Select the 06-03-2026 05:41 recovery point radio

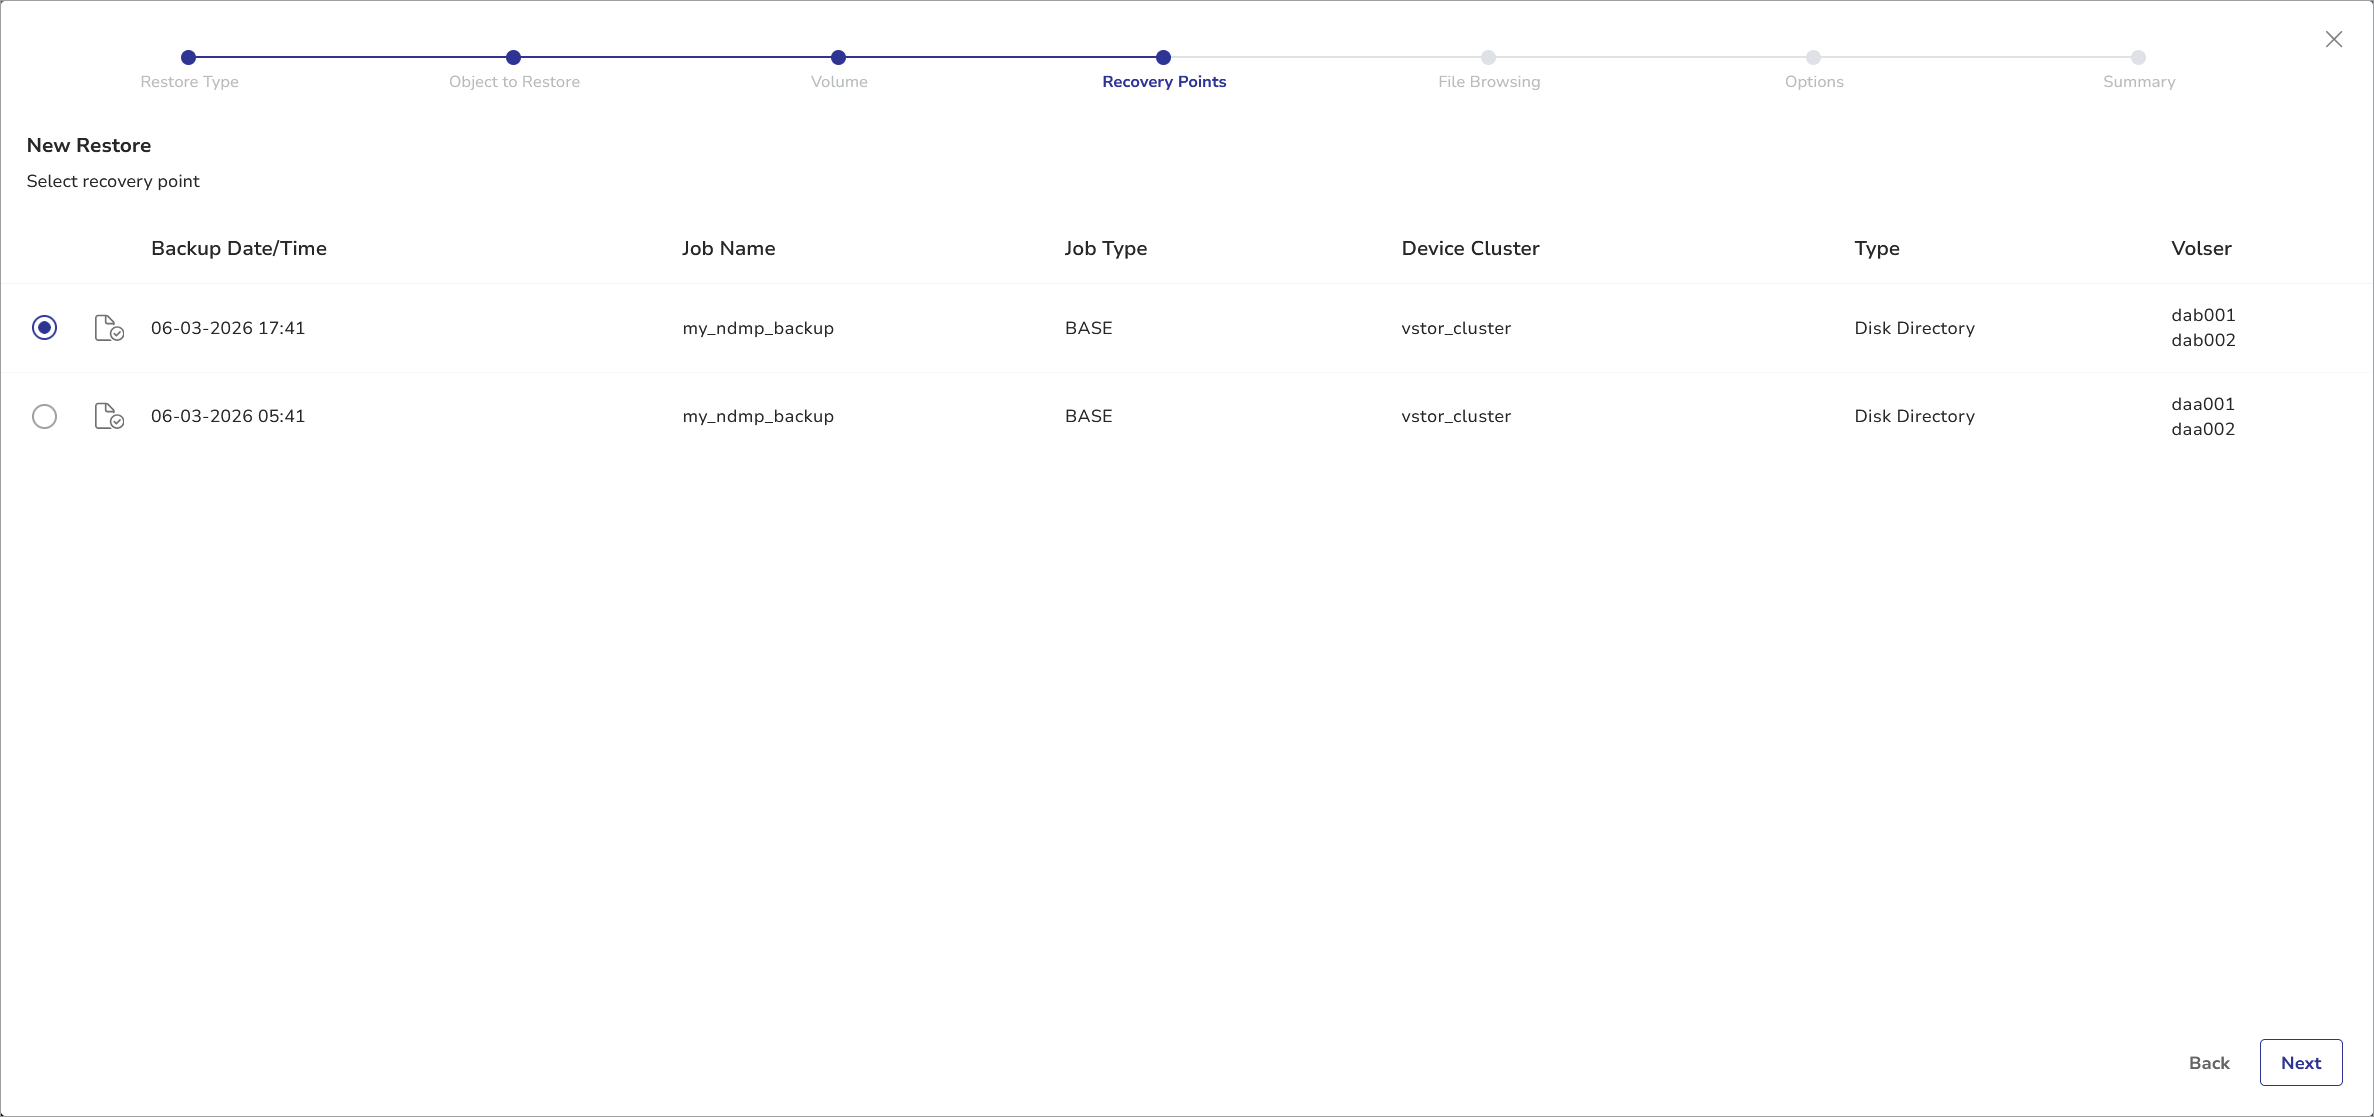coord(44,416)
